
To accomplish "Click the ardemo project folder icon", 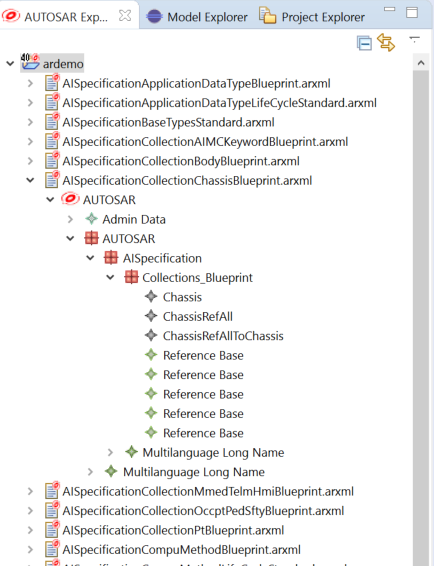I will tap(30, 62).
